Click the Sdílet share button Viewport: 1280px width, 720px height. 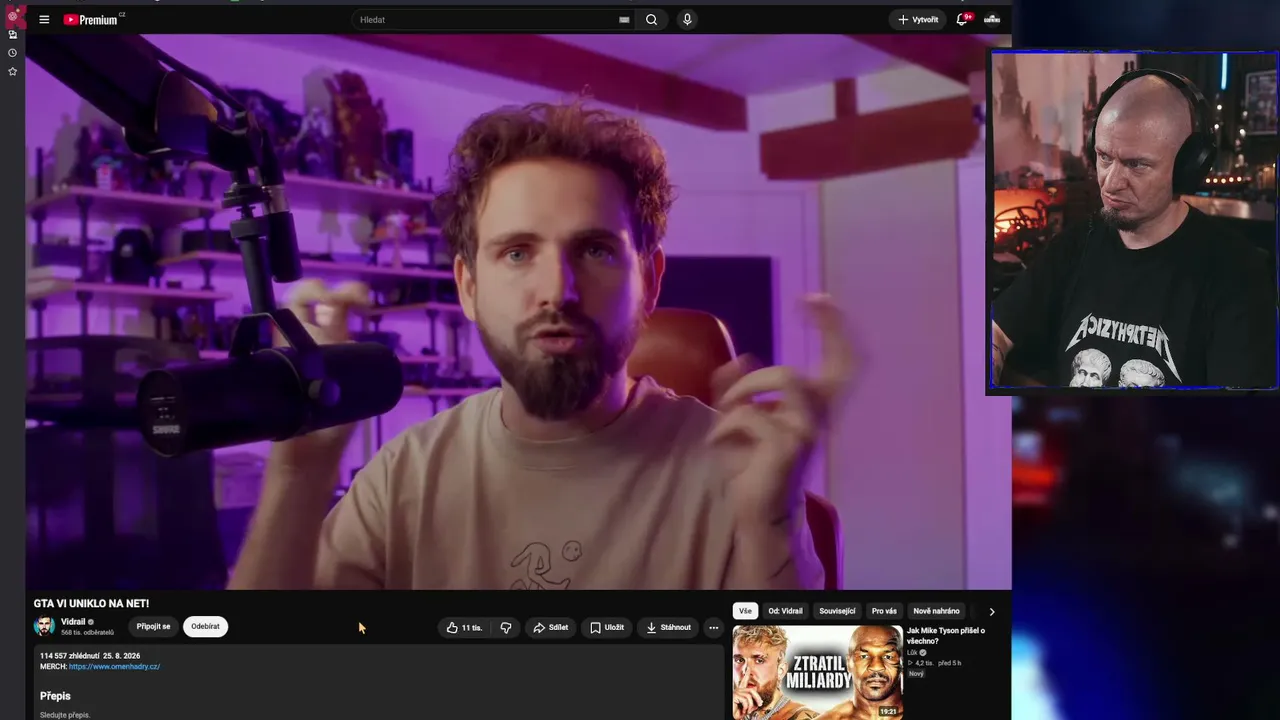tap(550, 627)
